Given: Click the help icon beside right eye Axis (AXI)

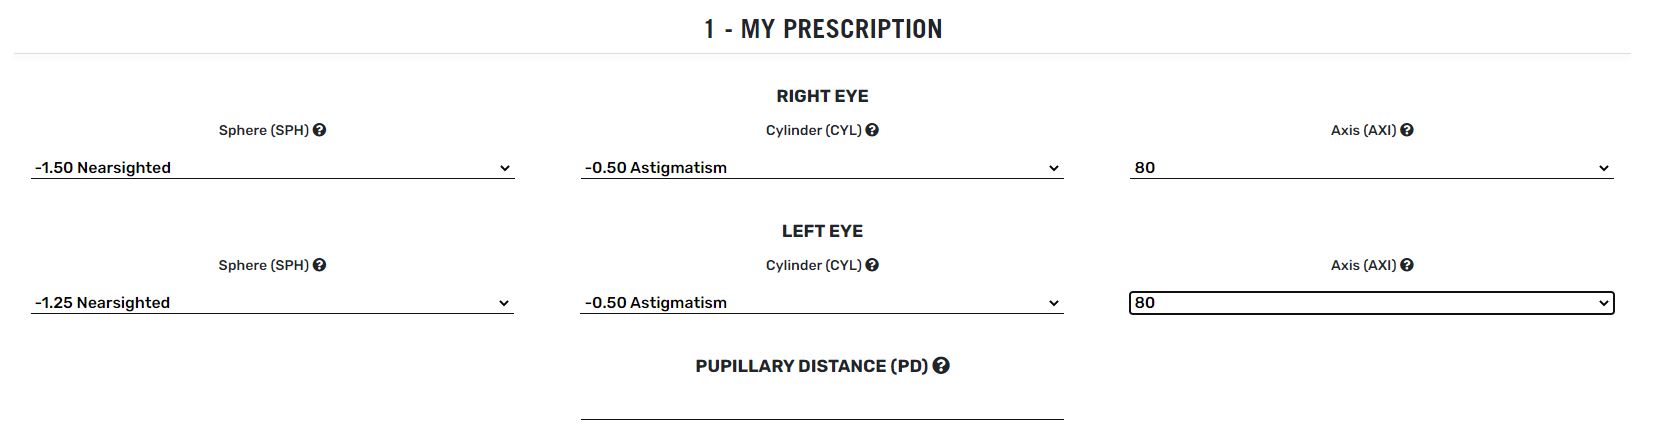Looking at the screenshot, I should [x=1407, y=130].
